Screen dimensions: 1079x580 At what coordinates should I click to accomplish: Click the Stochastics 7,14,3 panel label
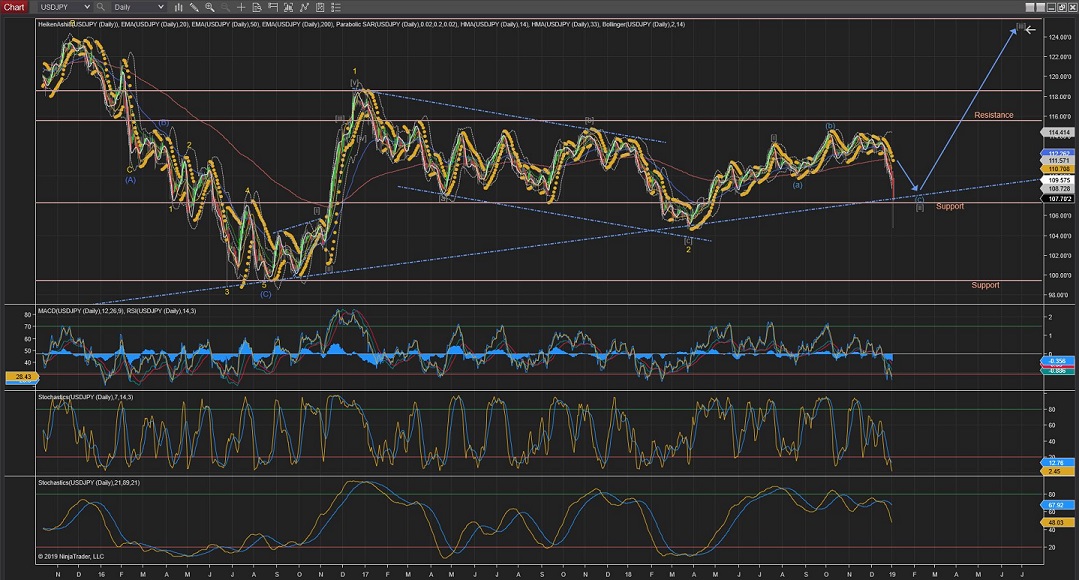coord(85,397)
